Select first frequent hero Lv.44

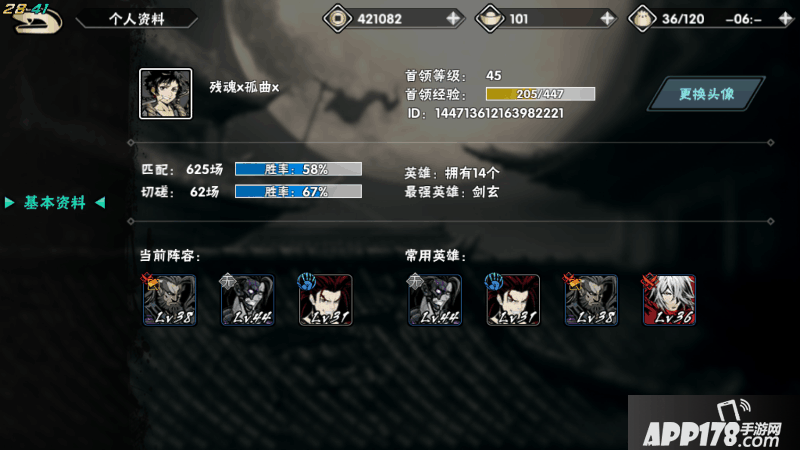tap(434, 300)
